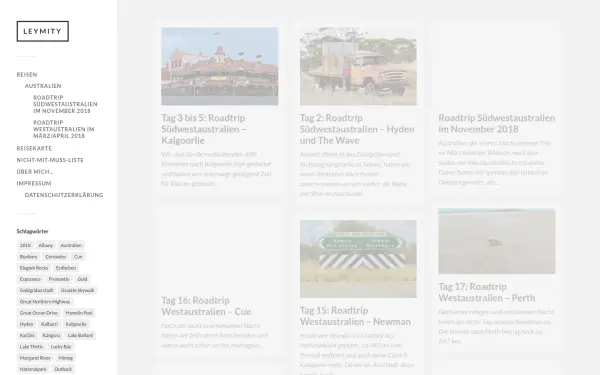Open the IMPRESSUM page
This screenshot has width=600, height=375.
34,183
